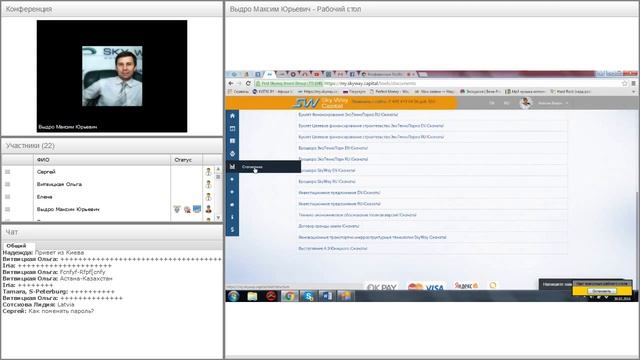Click the presenter webcam video thumbnail
640x360 pixels.
112,76
